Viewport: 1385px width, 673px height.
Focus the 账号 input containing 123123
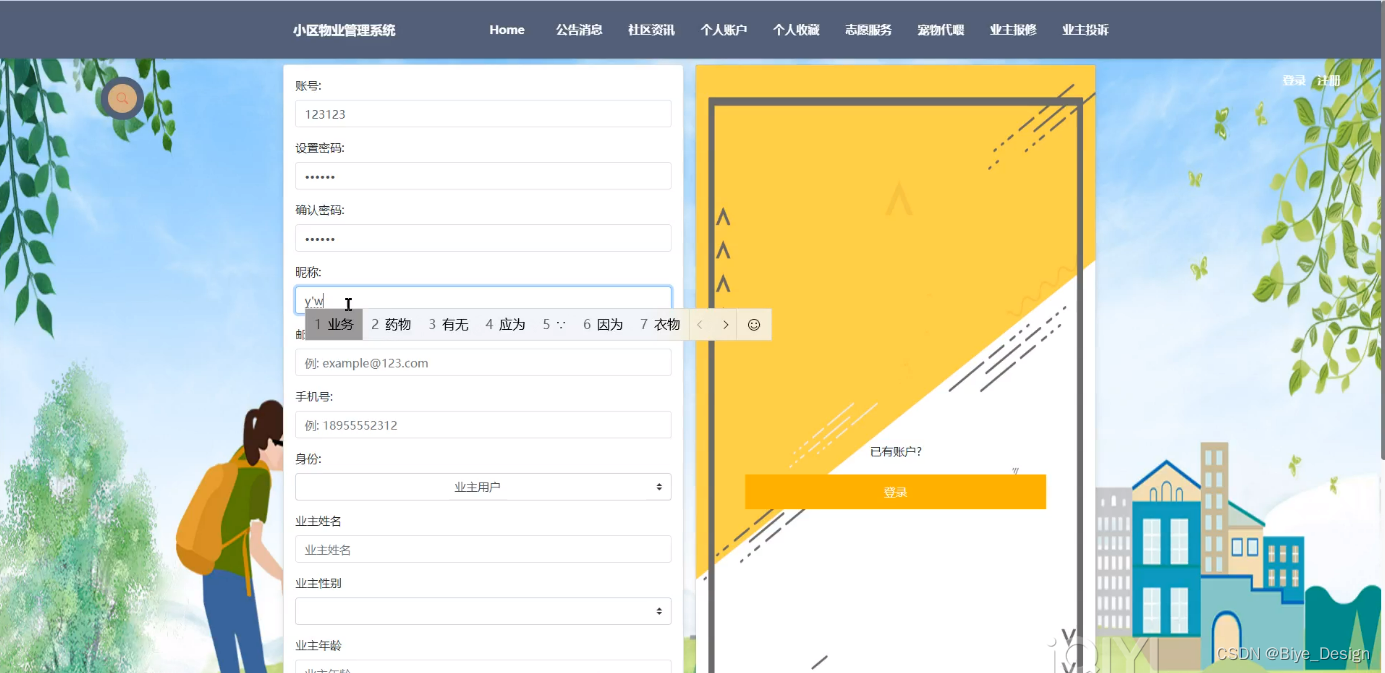click(x=483, y=114)
